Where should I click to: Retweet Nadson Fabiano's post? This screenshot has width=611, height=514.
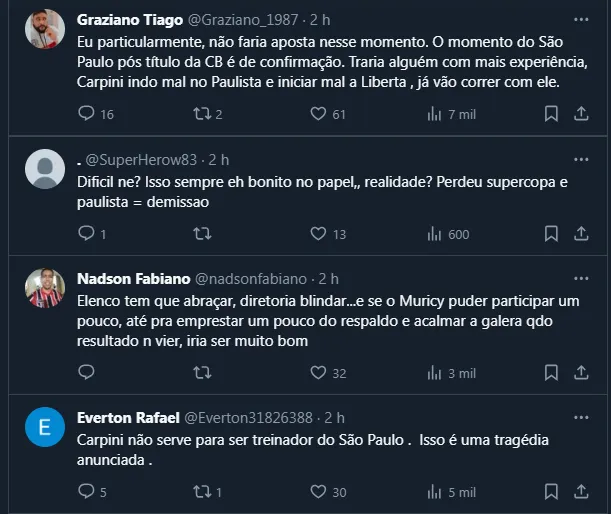point(202,372)
